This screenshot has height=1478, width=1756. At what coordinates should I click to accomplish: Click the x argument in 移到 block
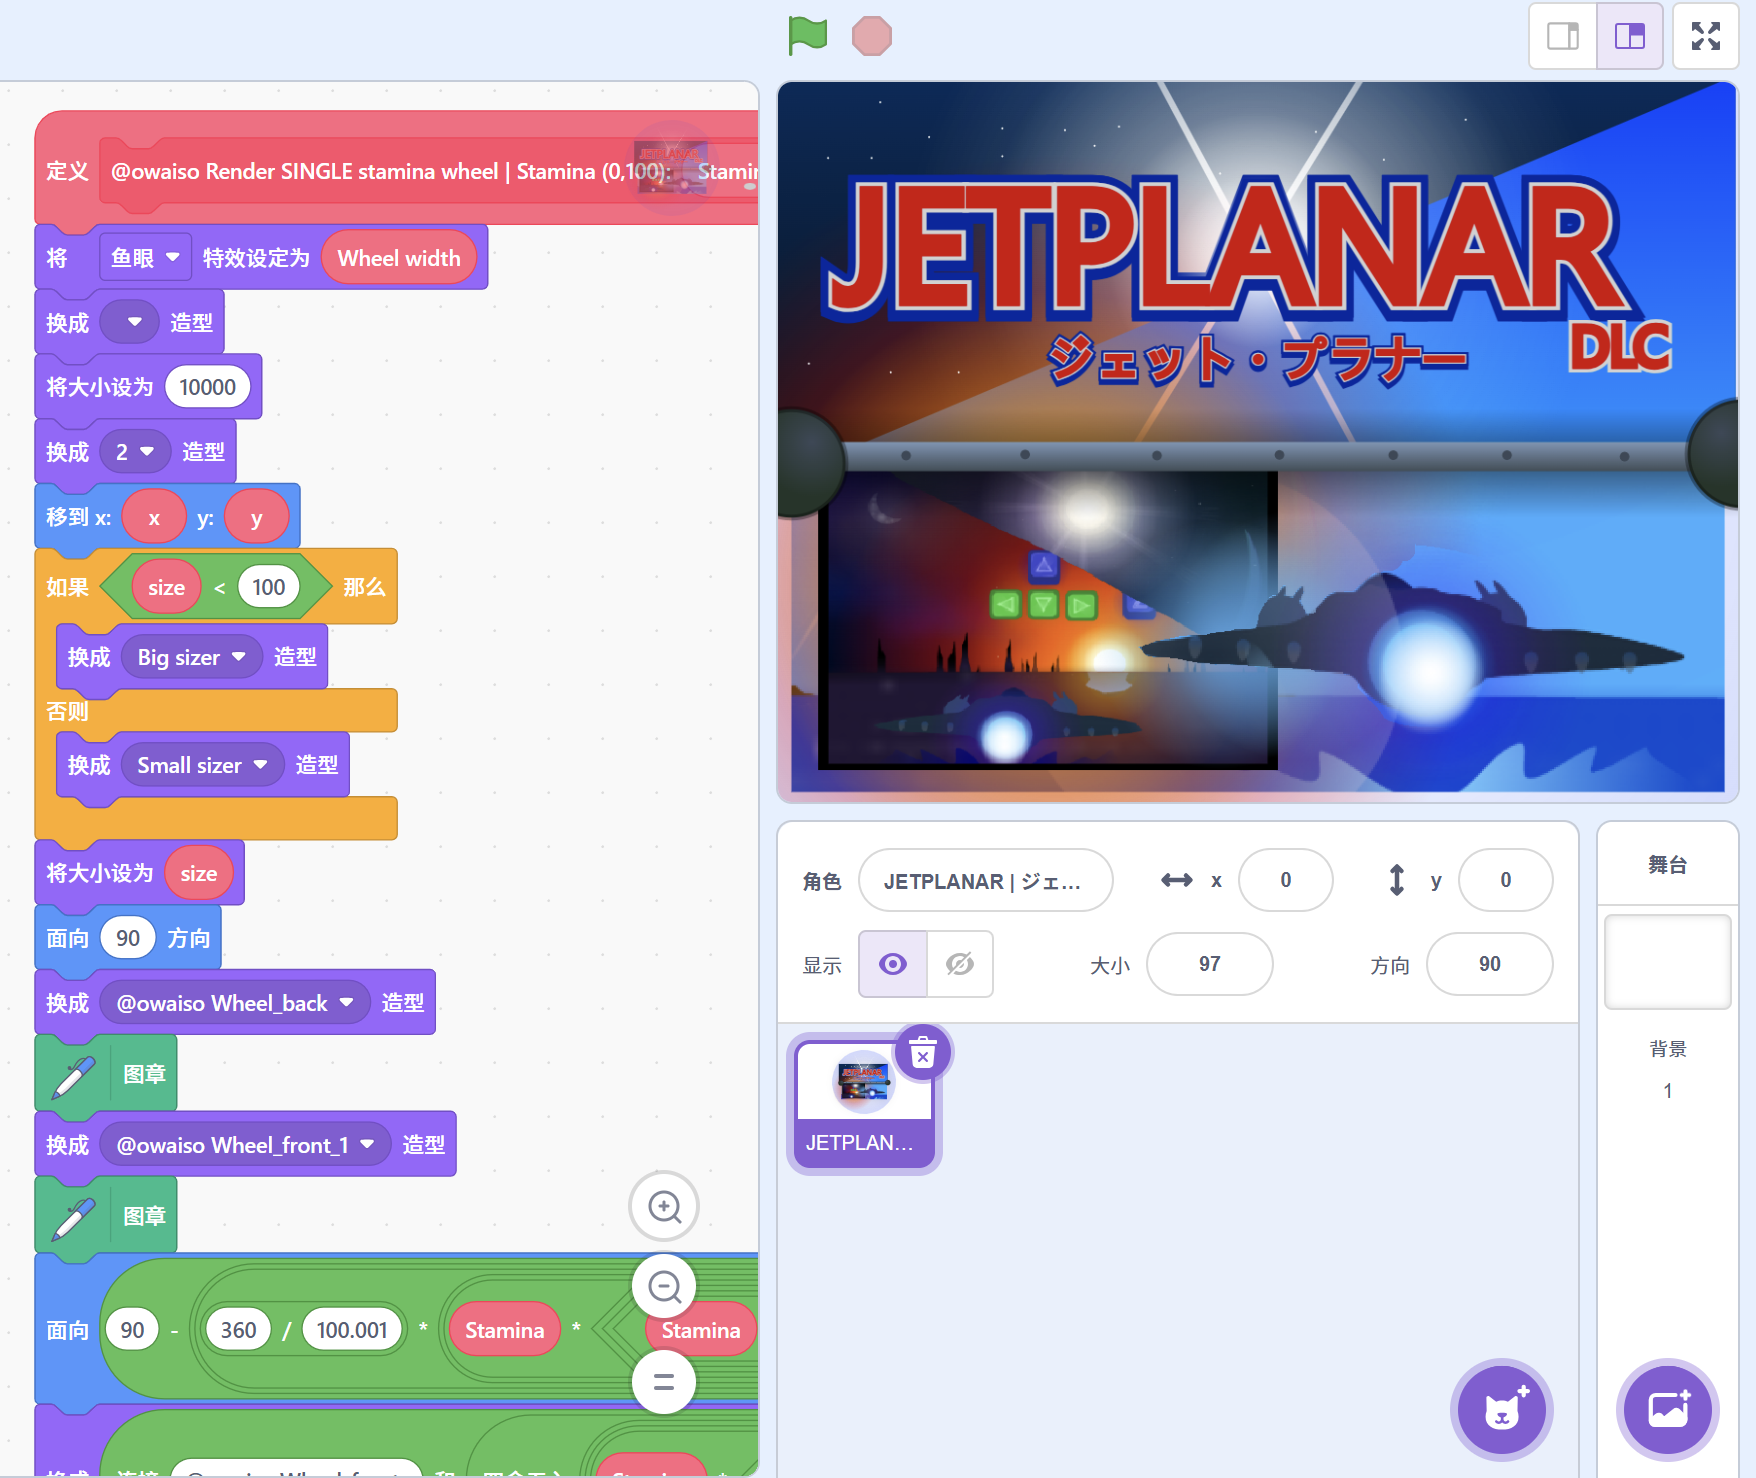pyautogui.click(x=154, y=518)
